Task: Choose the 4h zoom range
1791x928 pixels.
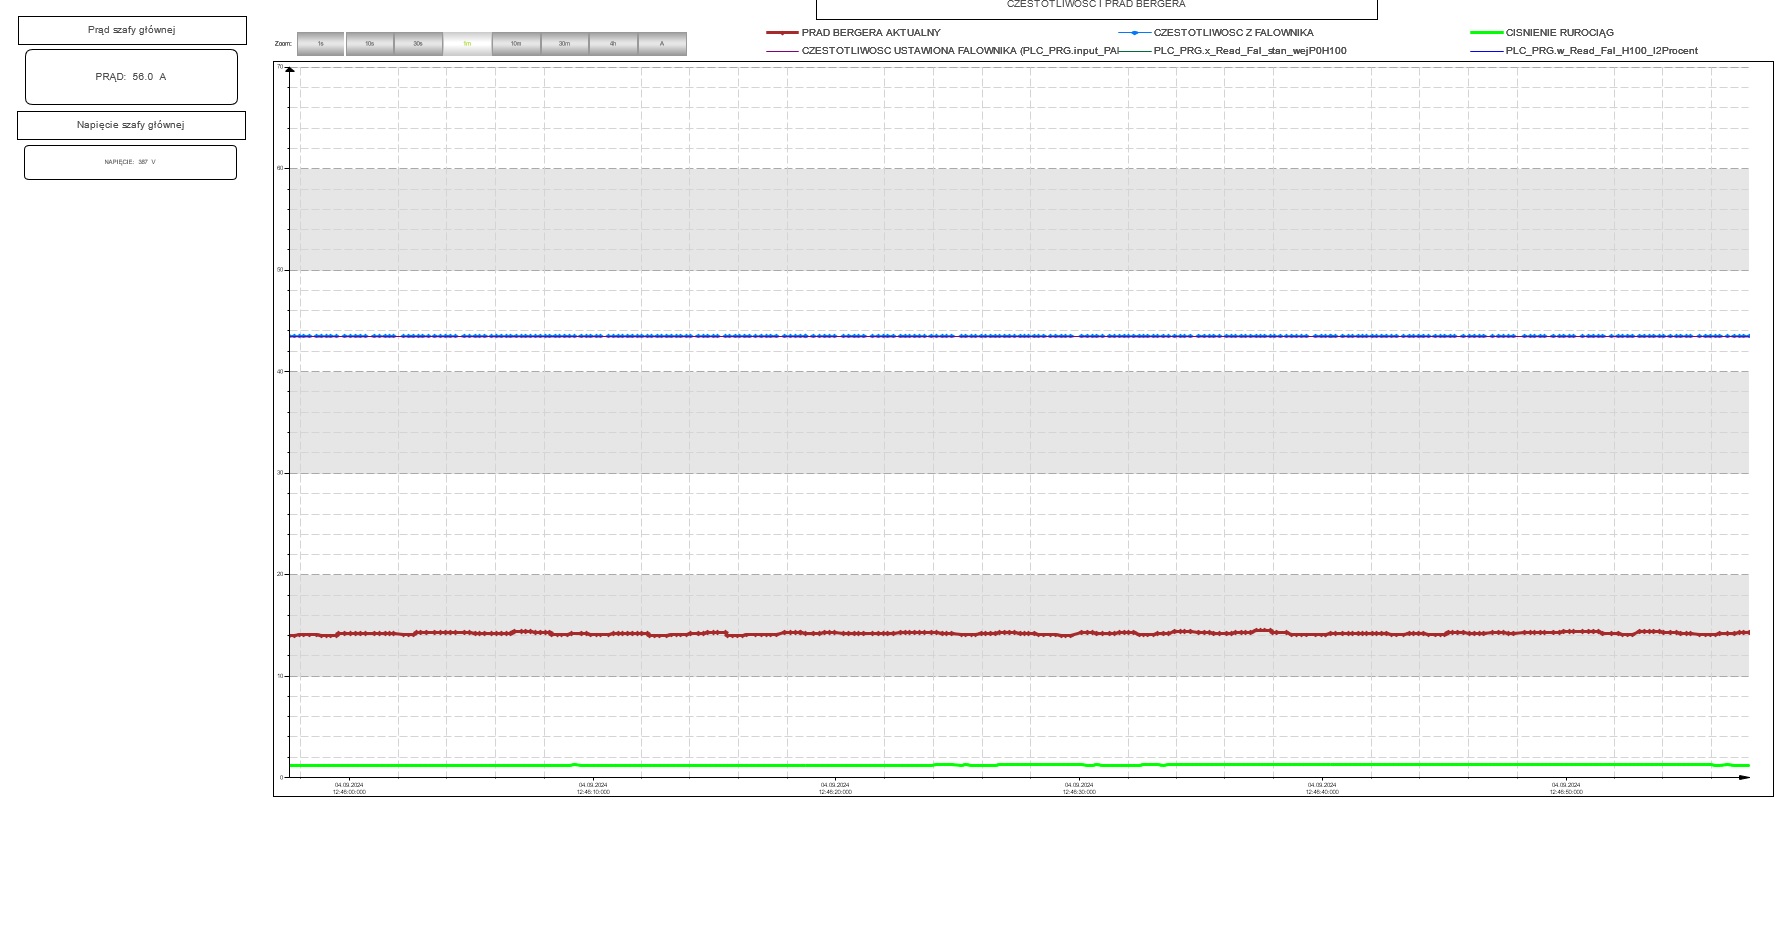Action: pos(613,44)
